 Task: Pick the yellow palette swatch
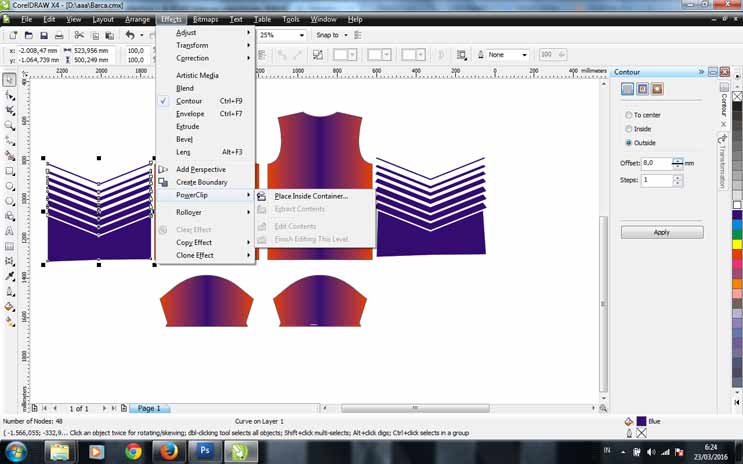tap(737, 245)
